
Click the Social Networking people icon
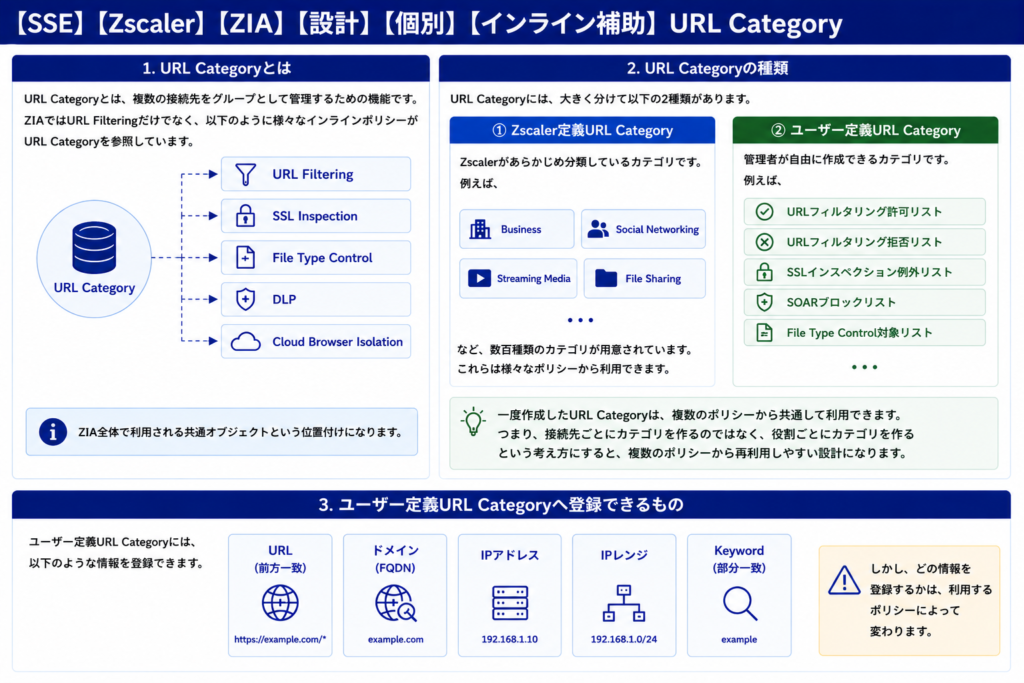[598, 229]
